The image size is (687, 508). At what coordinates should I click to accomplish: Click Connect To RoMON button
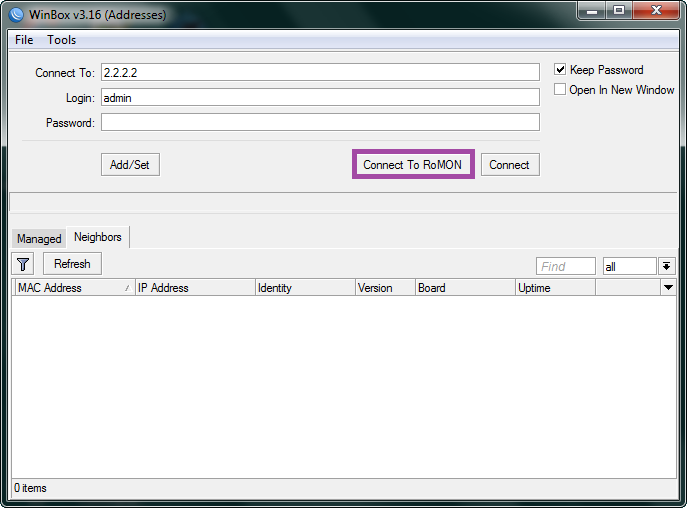point(413,164)
